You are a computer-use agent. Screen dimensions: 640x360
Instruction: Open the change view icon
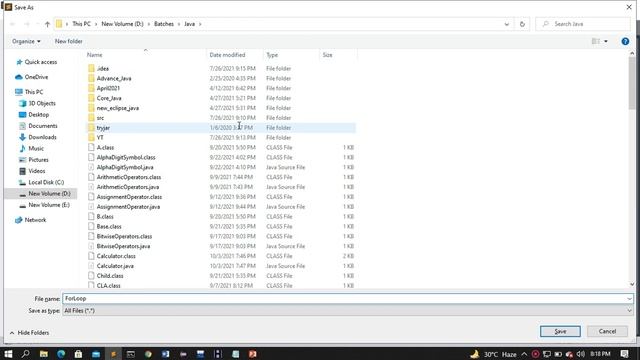click(x=596, y=41)
